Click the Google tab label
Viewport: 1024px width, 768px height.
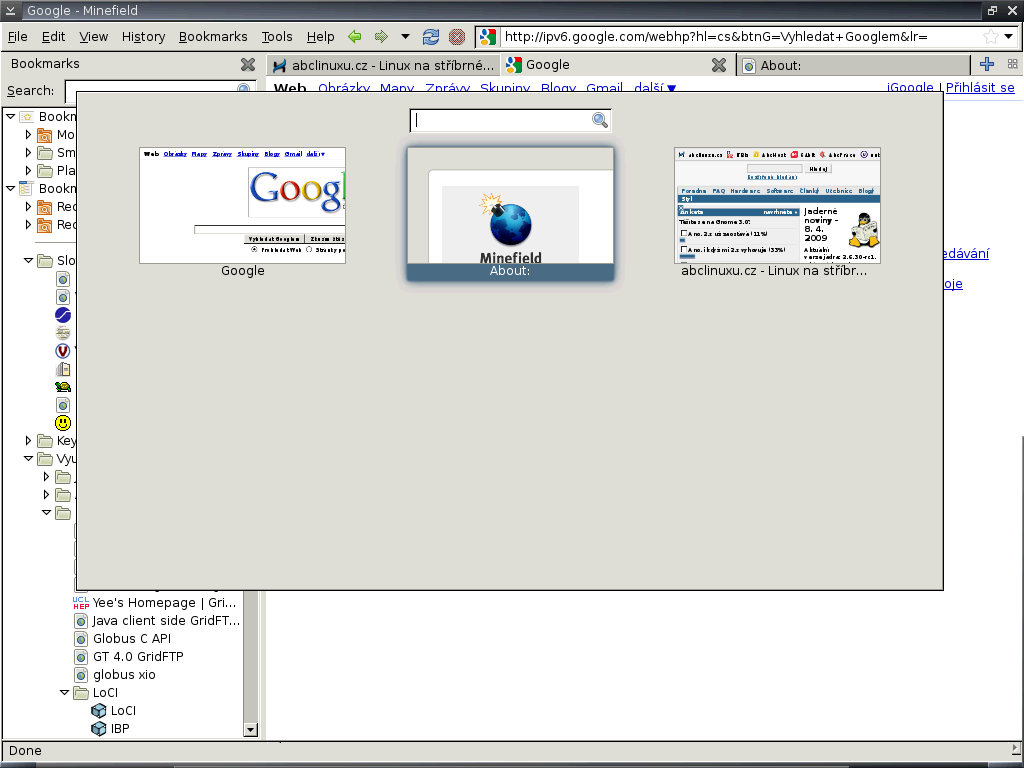547,65
